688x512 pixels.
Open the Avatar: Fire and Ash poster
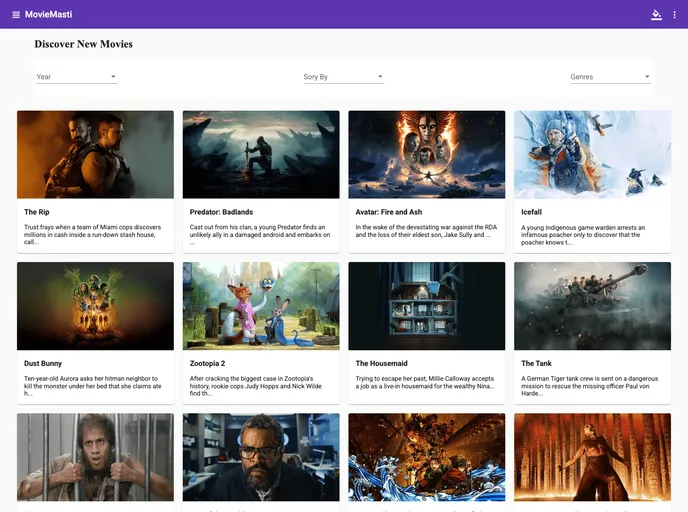(x=427, y=154)
